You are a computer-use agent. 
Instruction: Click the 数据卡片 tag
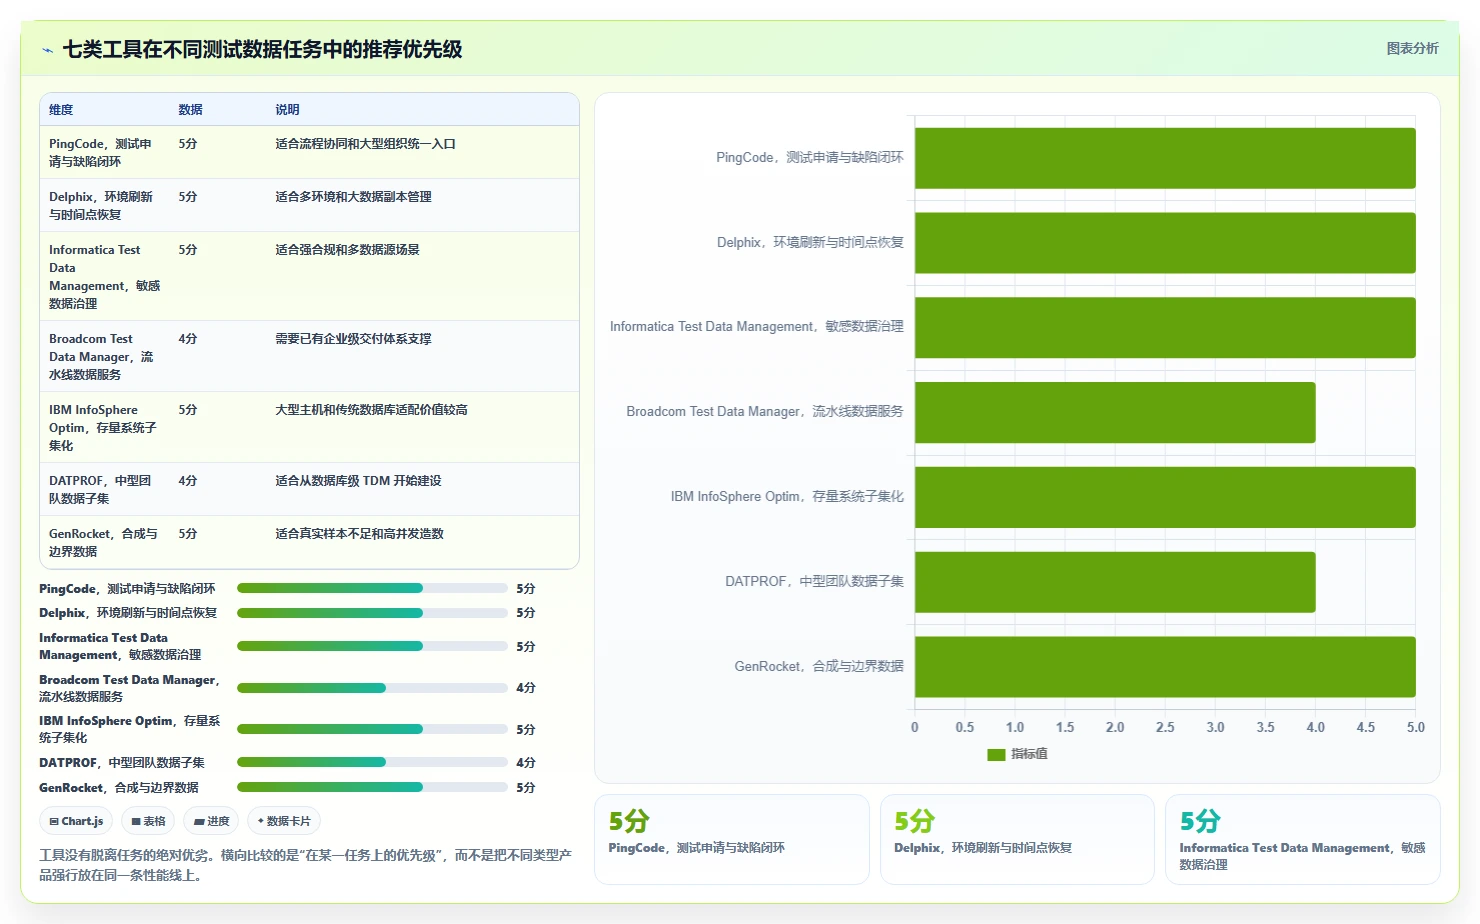coord(284,821)
